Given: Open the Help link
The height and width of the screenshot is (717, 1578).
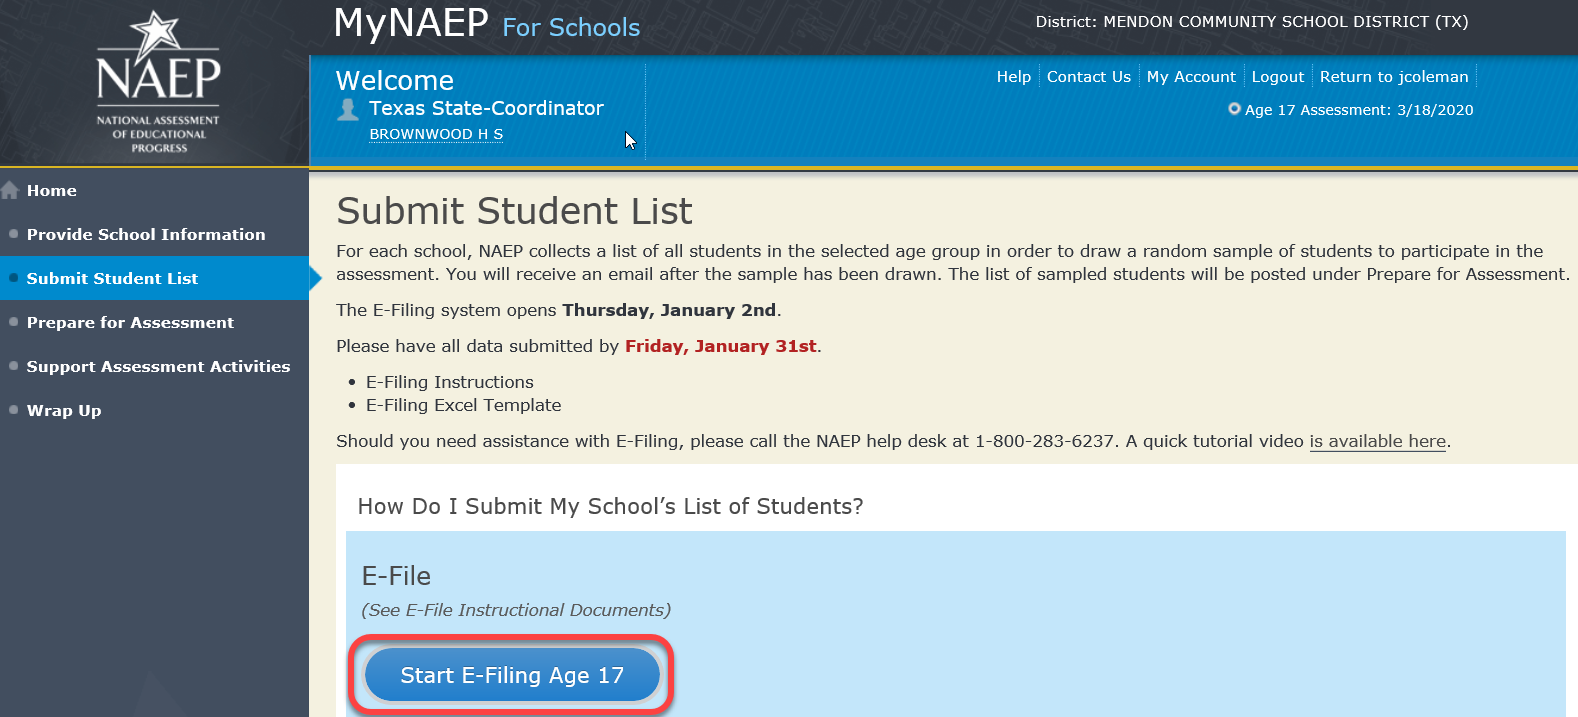Looking at the screenshot, I should tap(1013, 77).
